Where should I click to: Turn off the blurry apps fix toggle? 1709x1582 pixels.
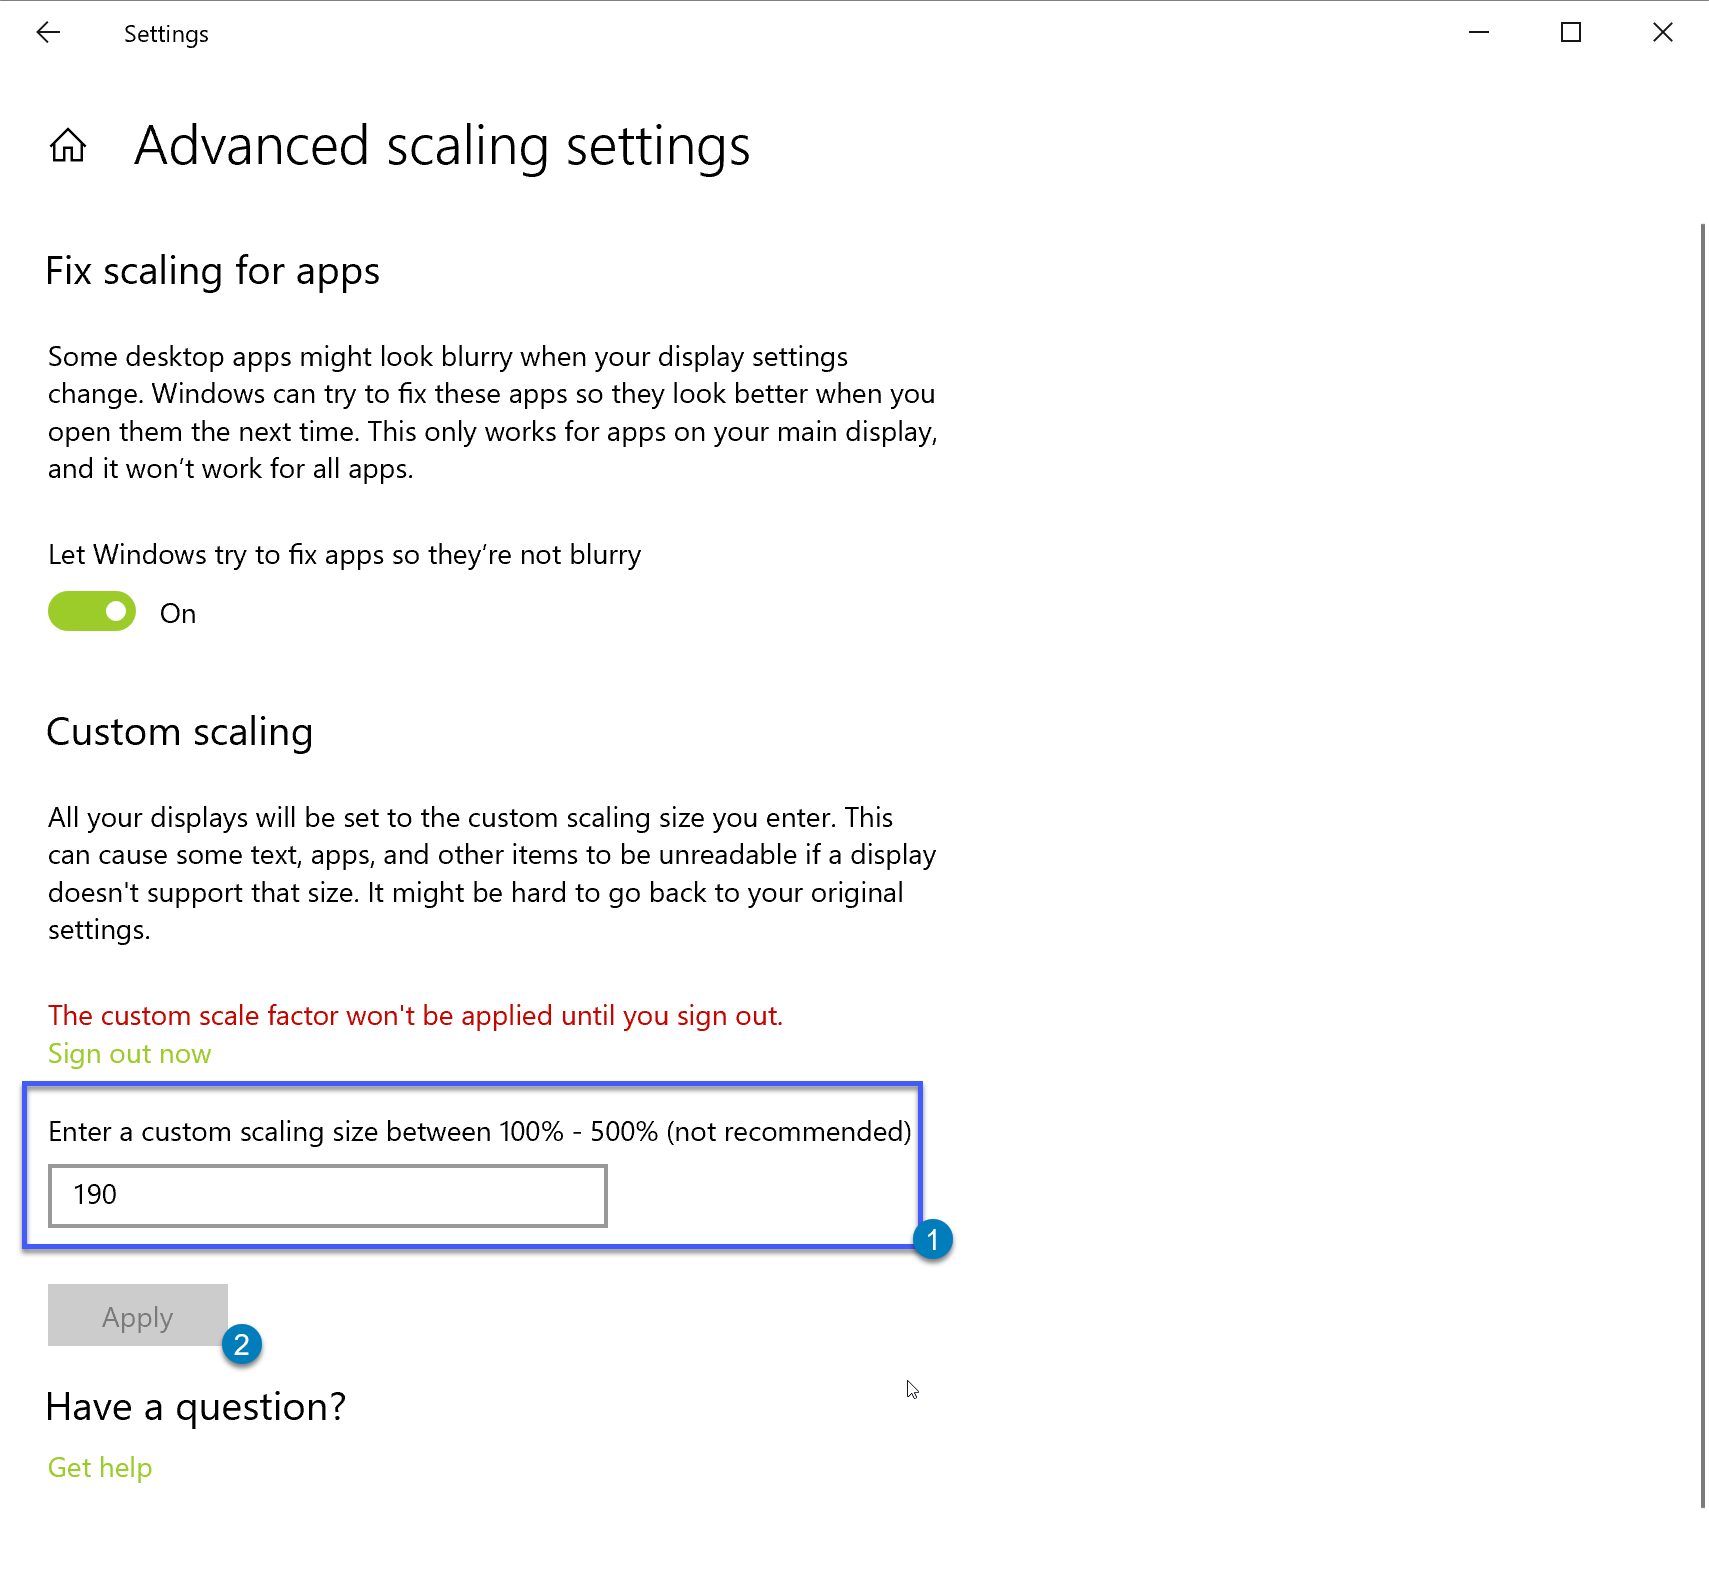[92, 612]
